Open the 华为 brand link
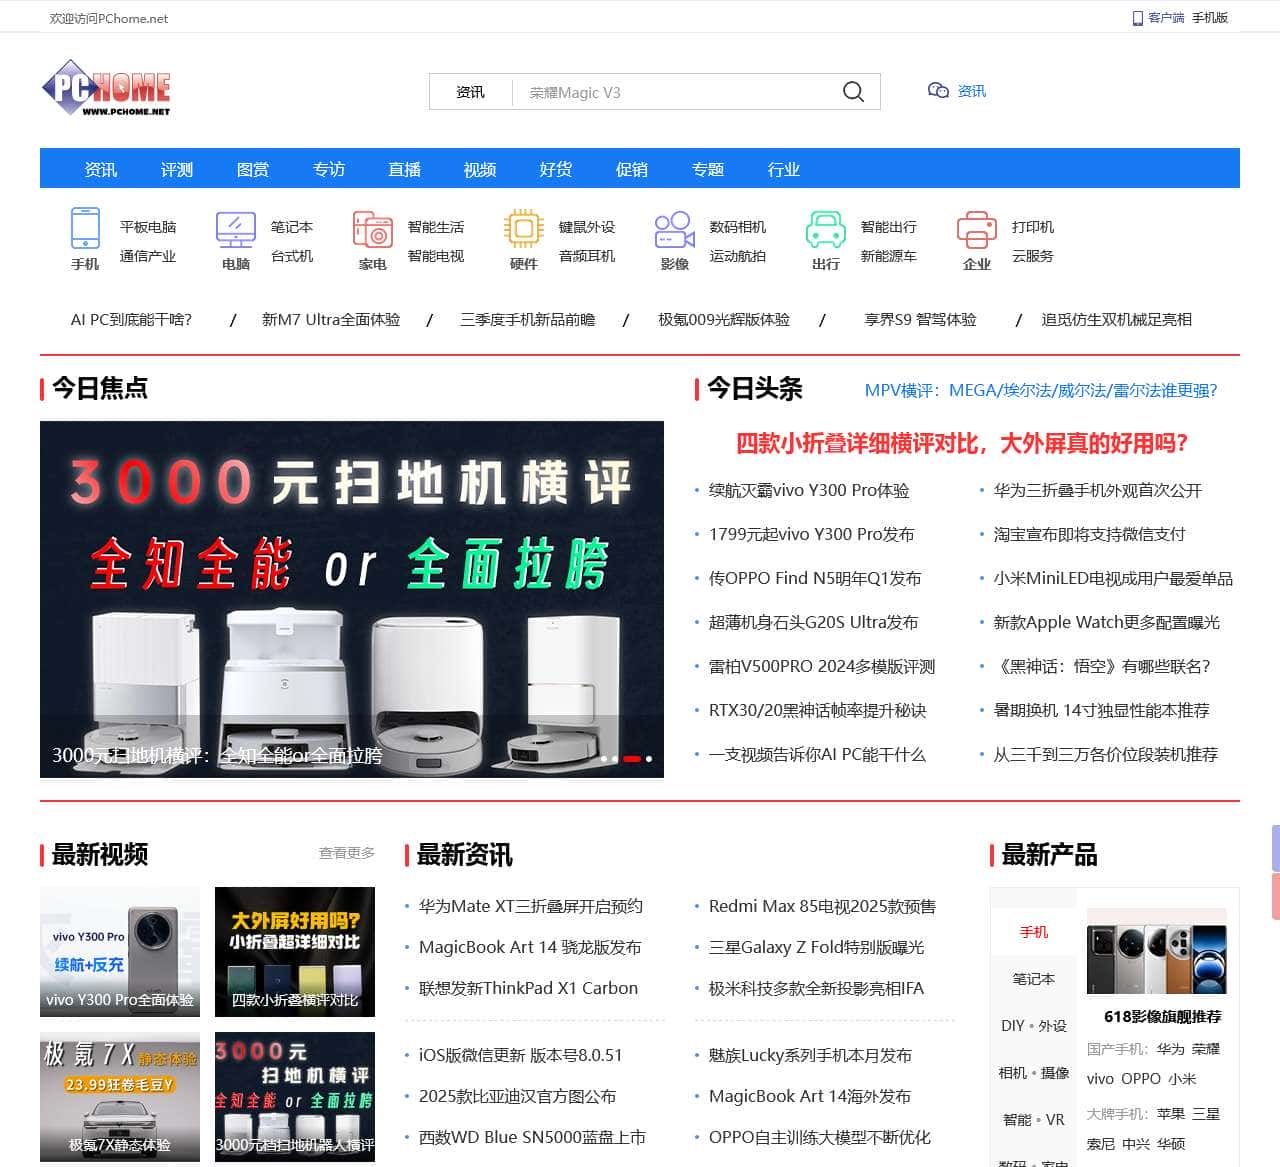Screen dimensions: 1280x1167 point(1171,1049)
